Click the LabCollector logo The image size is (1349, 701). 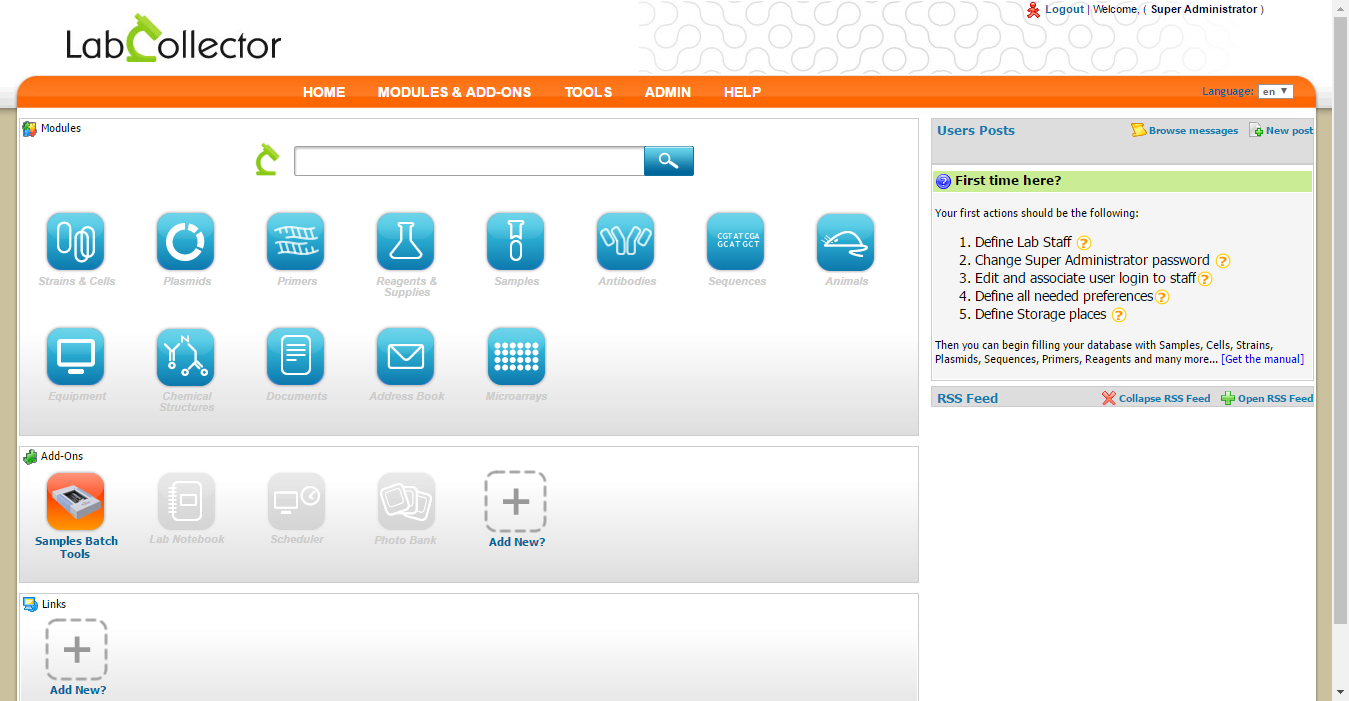[x=174, y=40]
